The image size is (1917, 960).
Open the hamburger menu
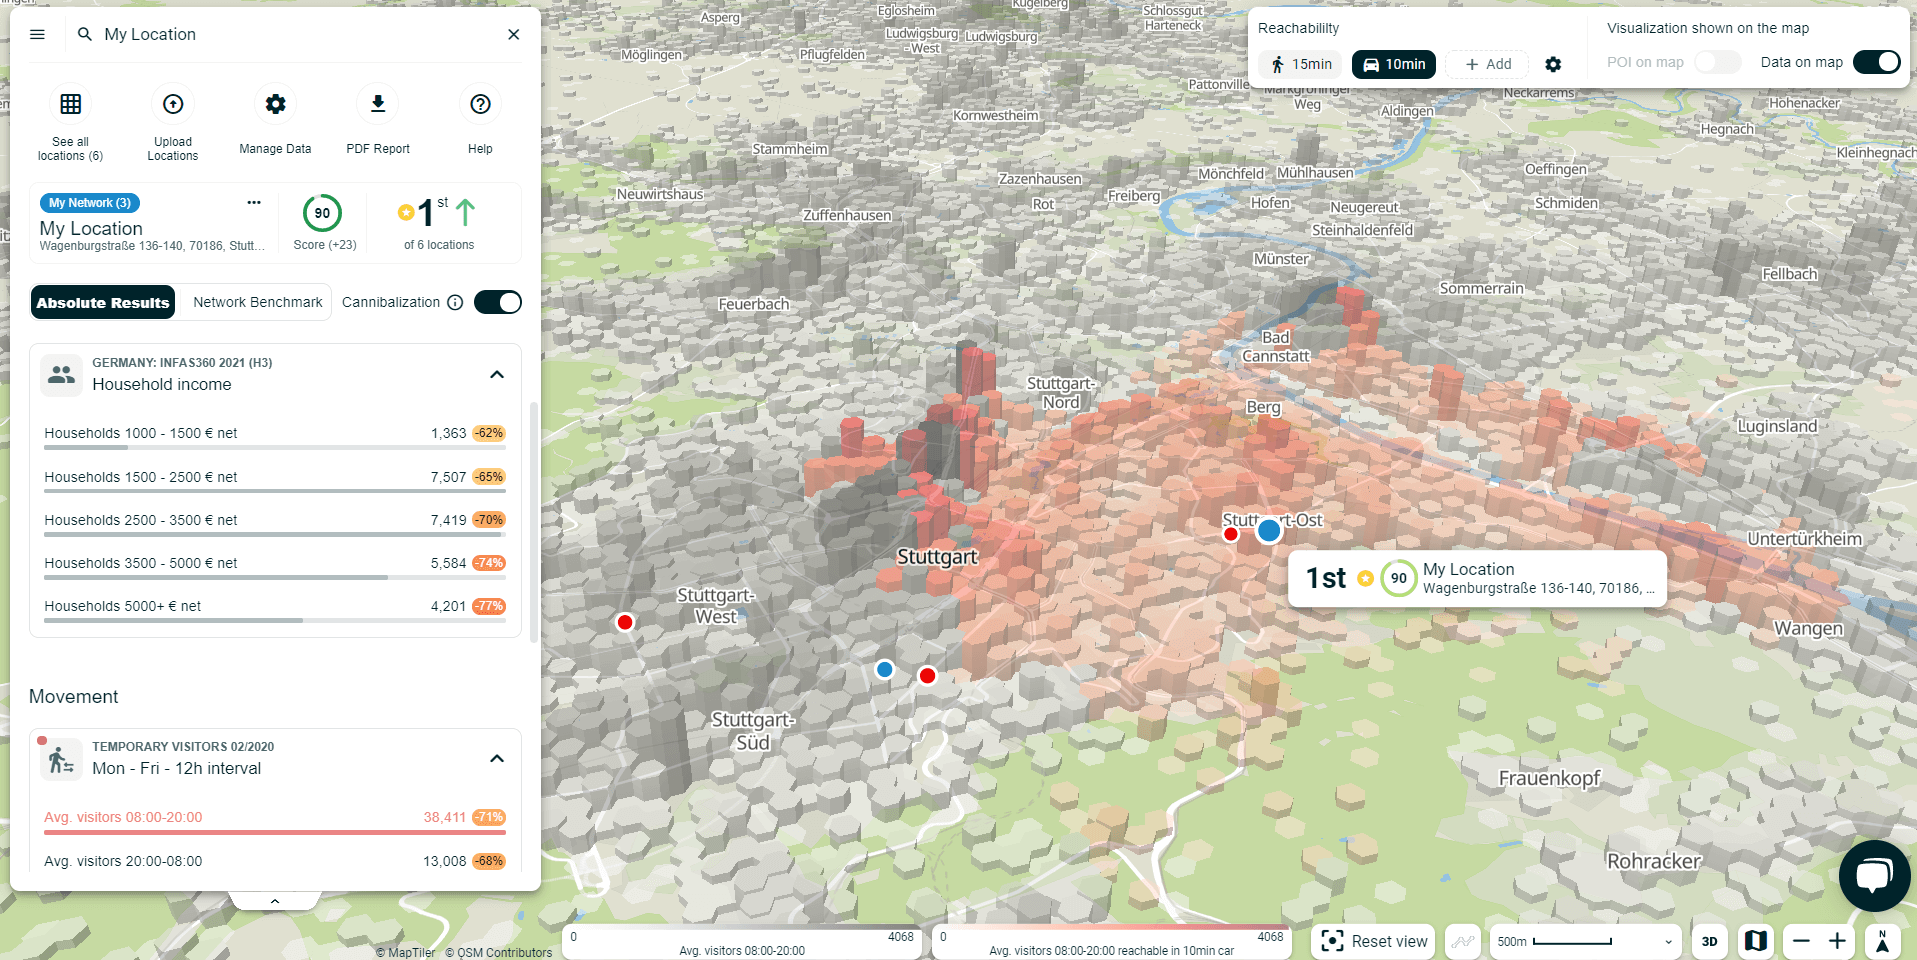(x=38, y=34)
